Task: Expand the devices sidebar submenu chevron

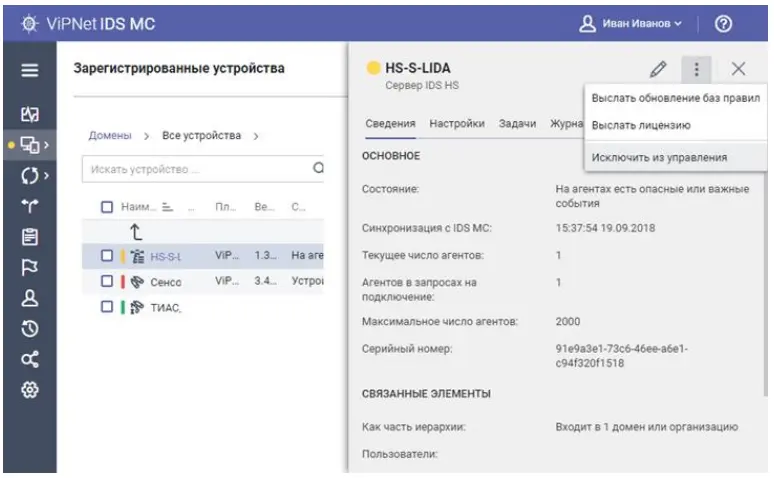Action: (x=46, y=145)
